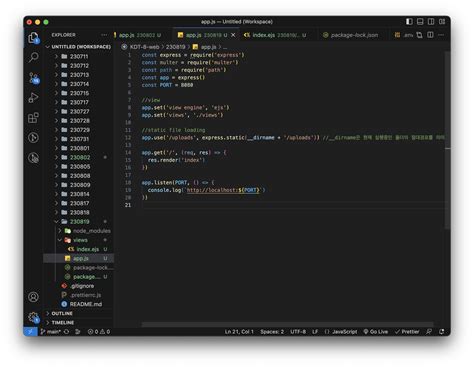Expand the 230814 folder
Viewport: 474px width, 367px height.
point(79,194)
